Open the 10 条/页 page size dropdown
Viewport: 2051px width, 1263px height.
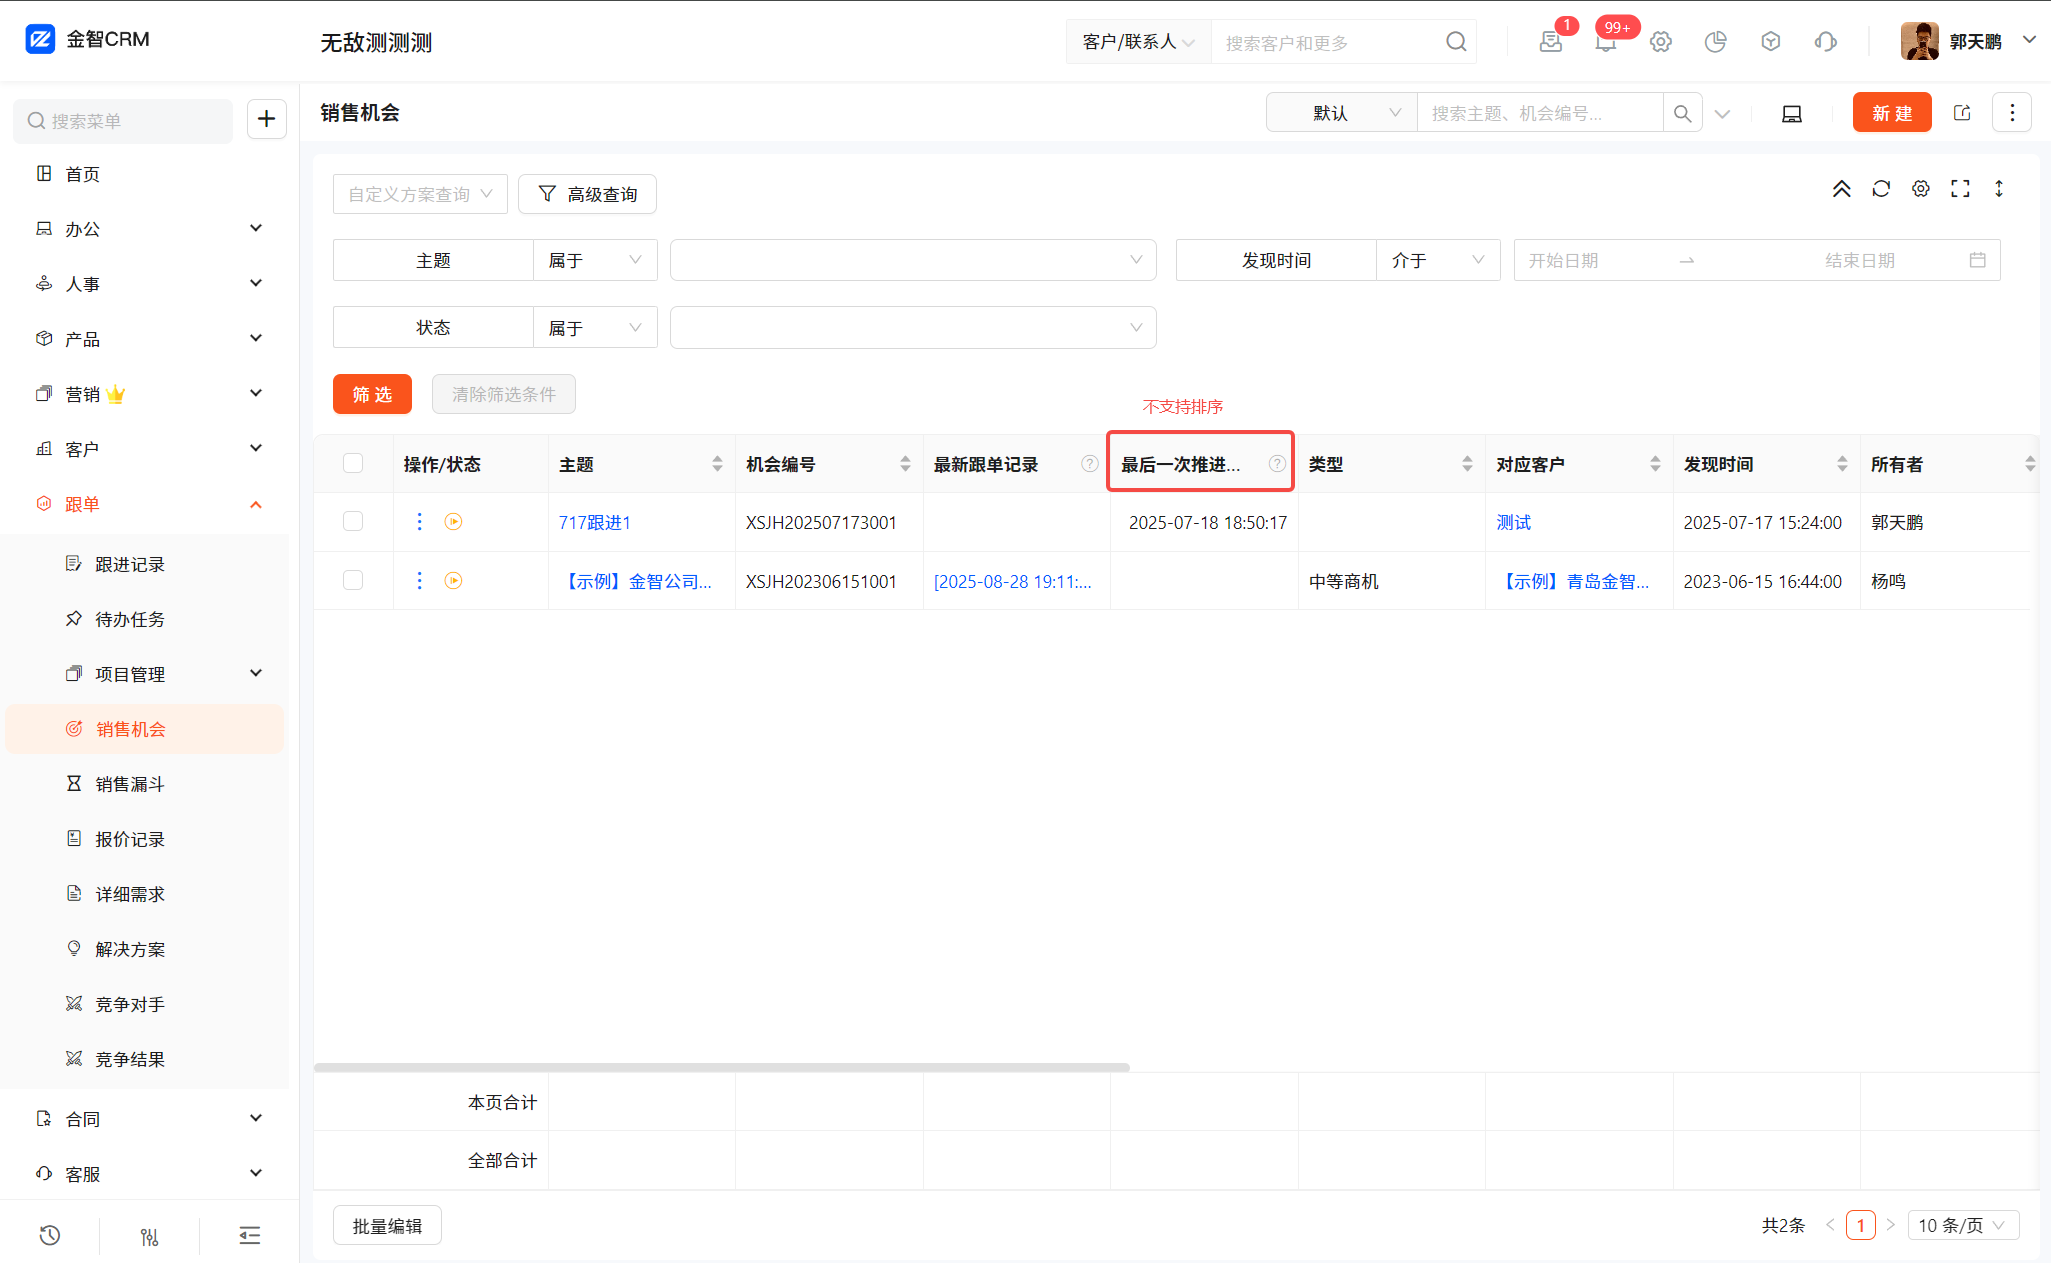[1962, 1225]
